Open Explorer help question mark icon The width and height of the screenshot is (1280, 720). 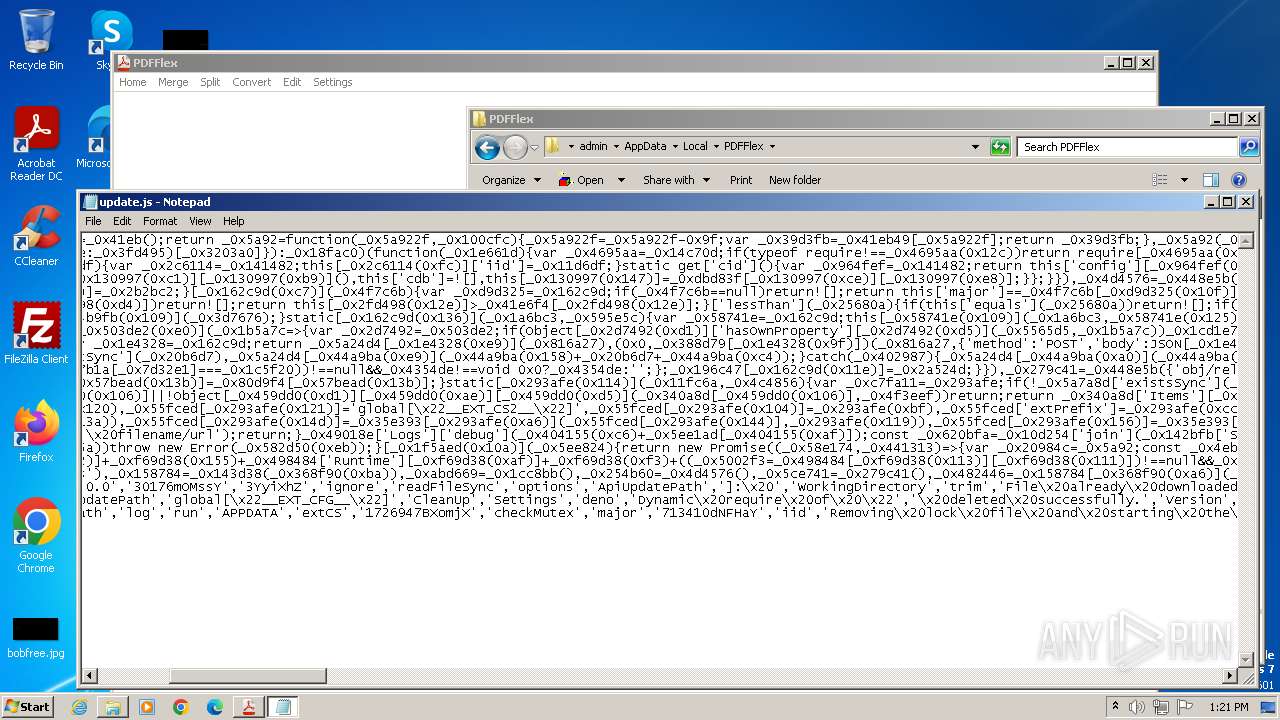coord(1239,180)
